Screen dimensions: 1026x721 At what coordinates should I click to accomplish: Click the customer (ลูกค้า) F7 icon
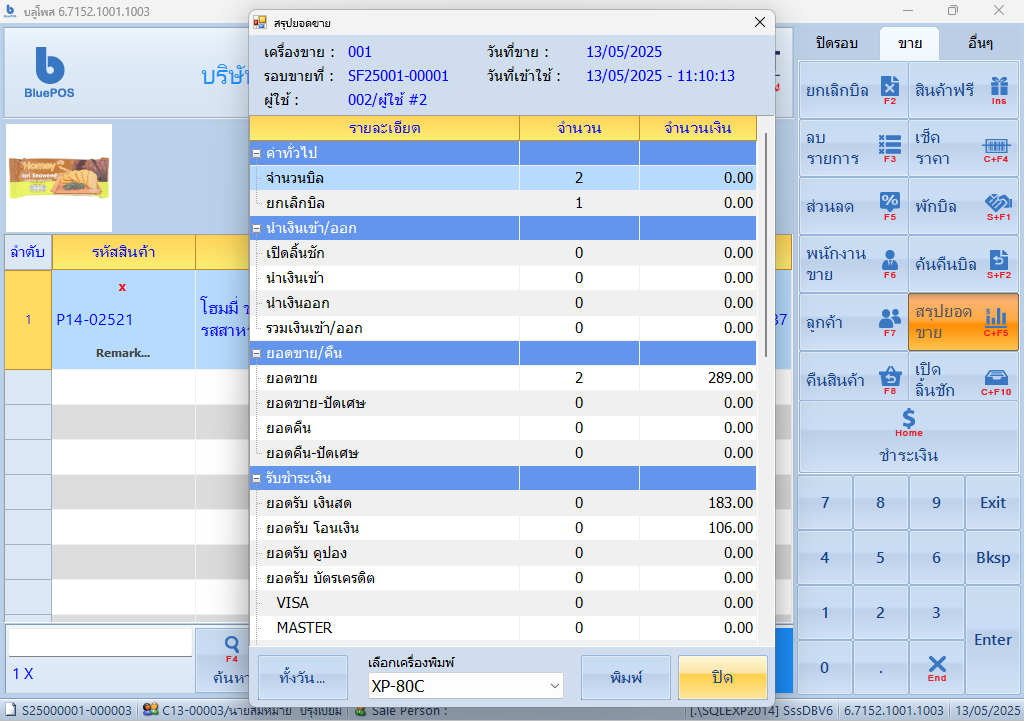click(x=889, y=320)
